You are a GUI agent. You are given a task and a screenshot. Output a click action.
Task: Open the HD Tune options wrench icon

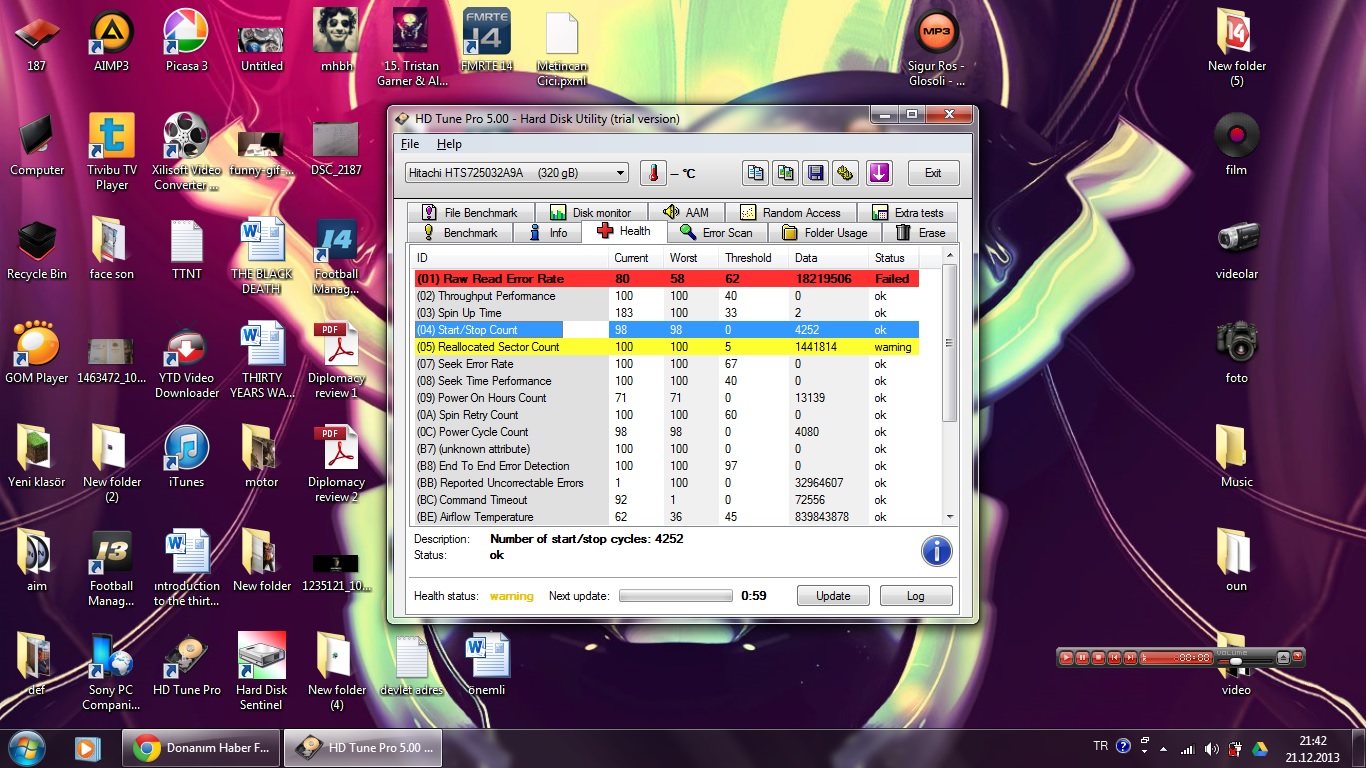point(846,173)
